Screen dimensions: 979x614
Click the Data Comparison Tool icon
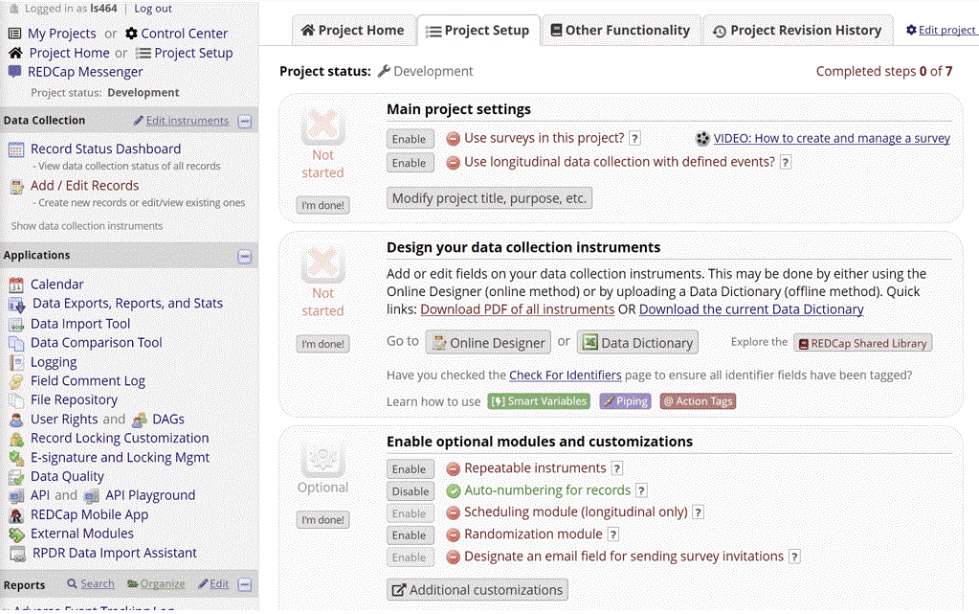coord(16,343)
